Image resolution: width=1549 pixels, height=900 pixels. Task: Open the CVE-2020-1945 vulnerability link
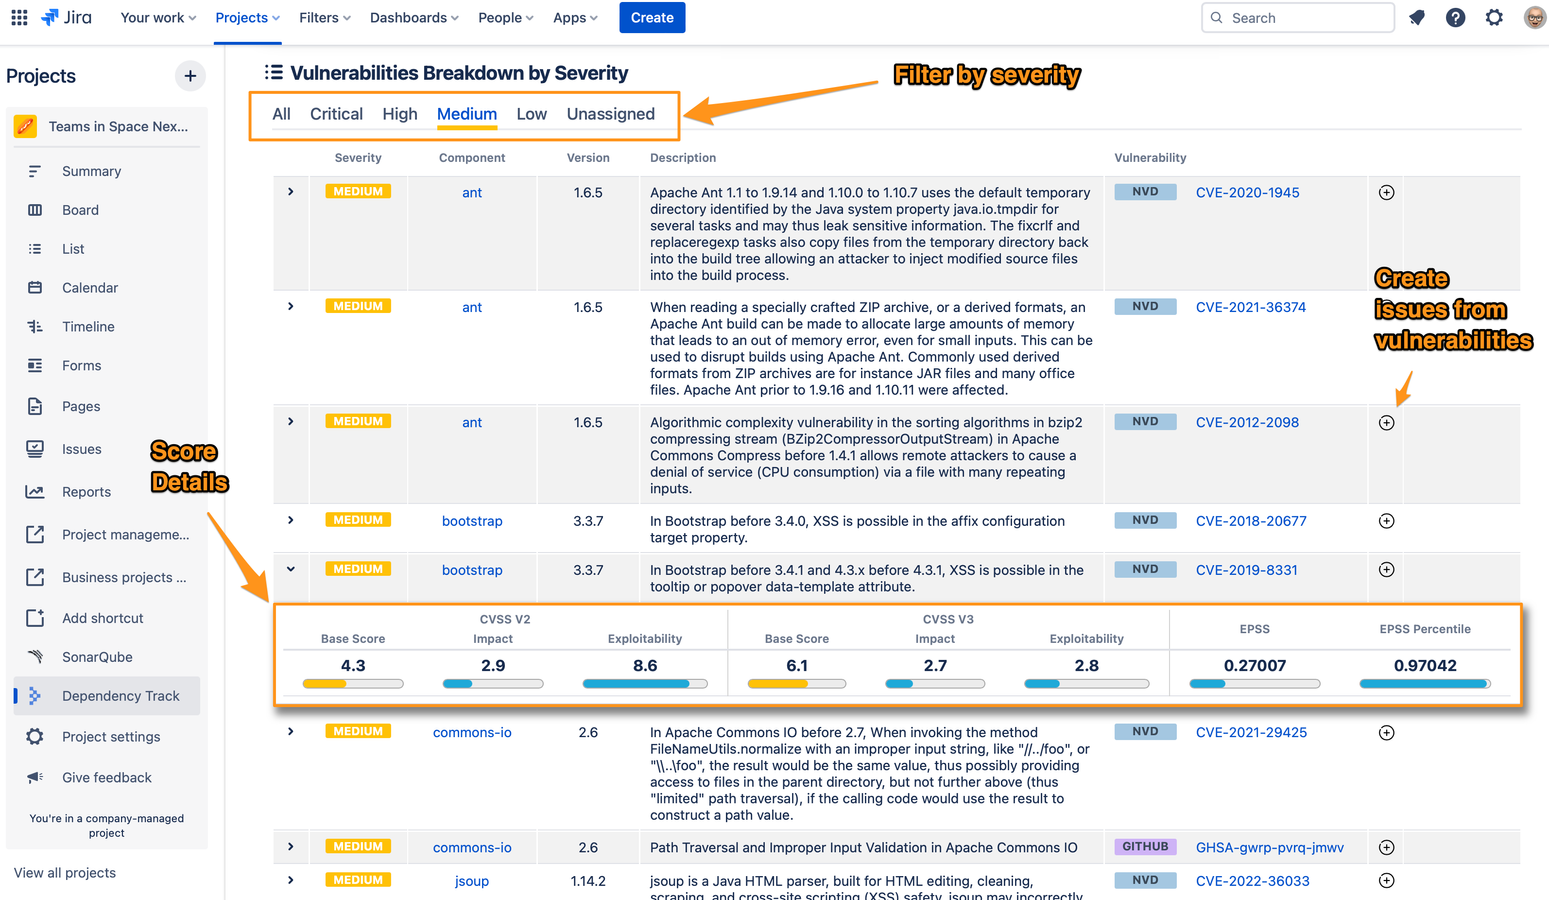click(x=1247, y=193)
